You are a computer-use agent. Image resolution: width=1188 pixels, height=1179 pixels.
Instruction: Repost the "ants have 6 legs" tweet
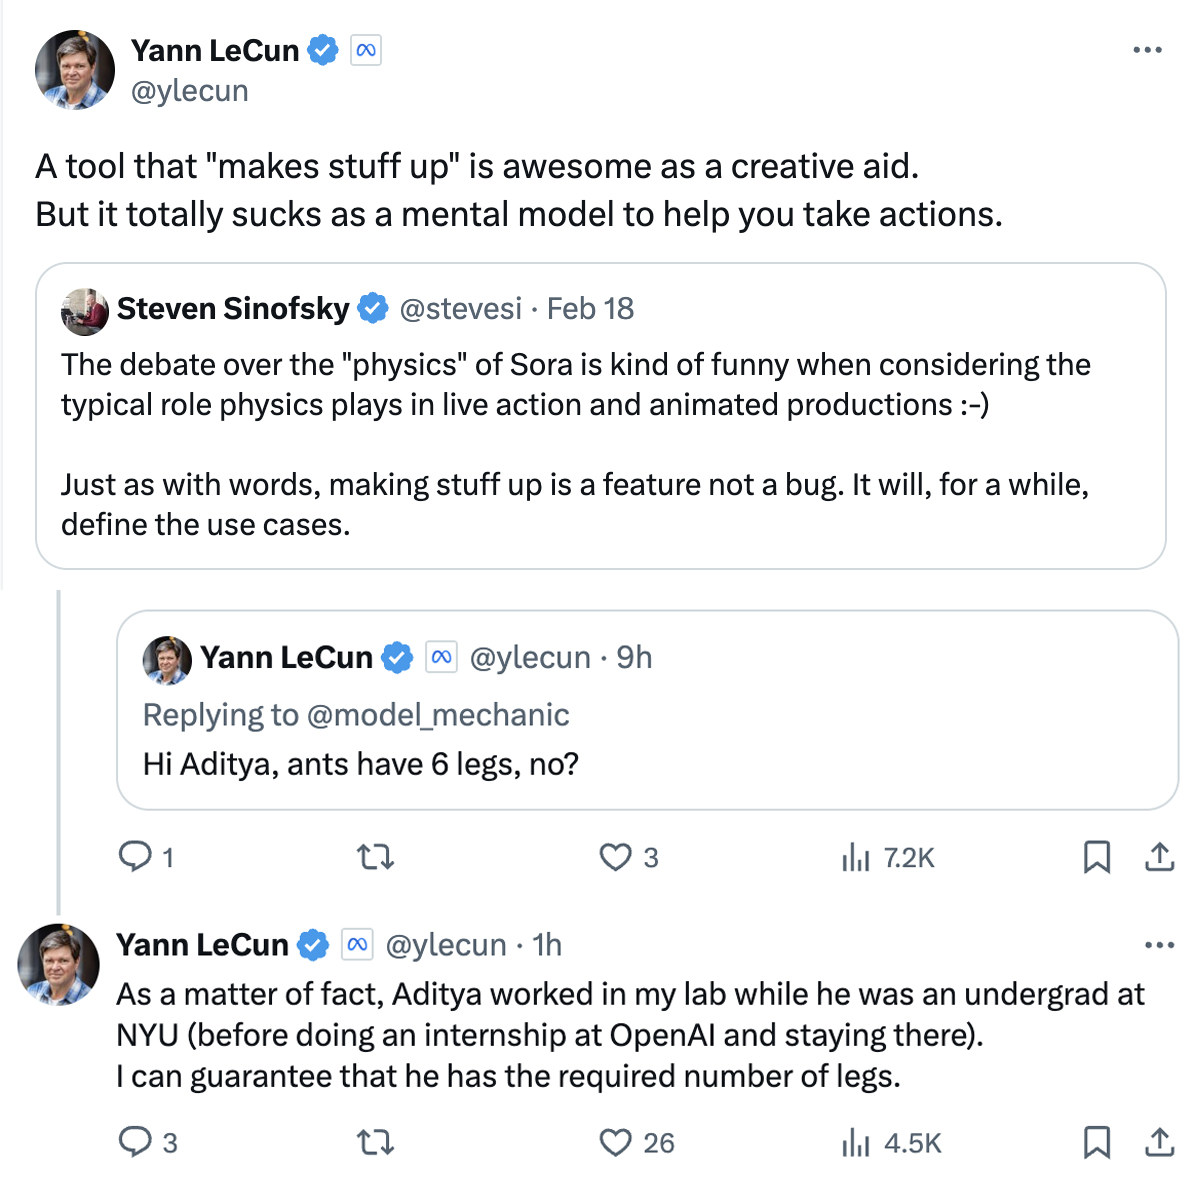(x=376, y=857)
